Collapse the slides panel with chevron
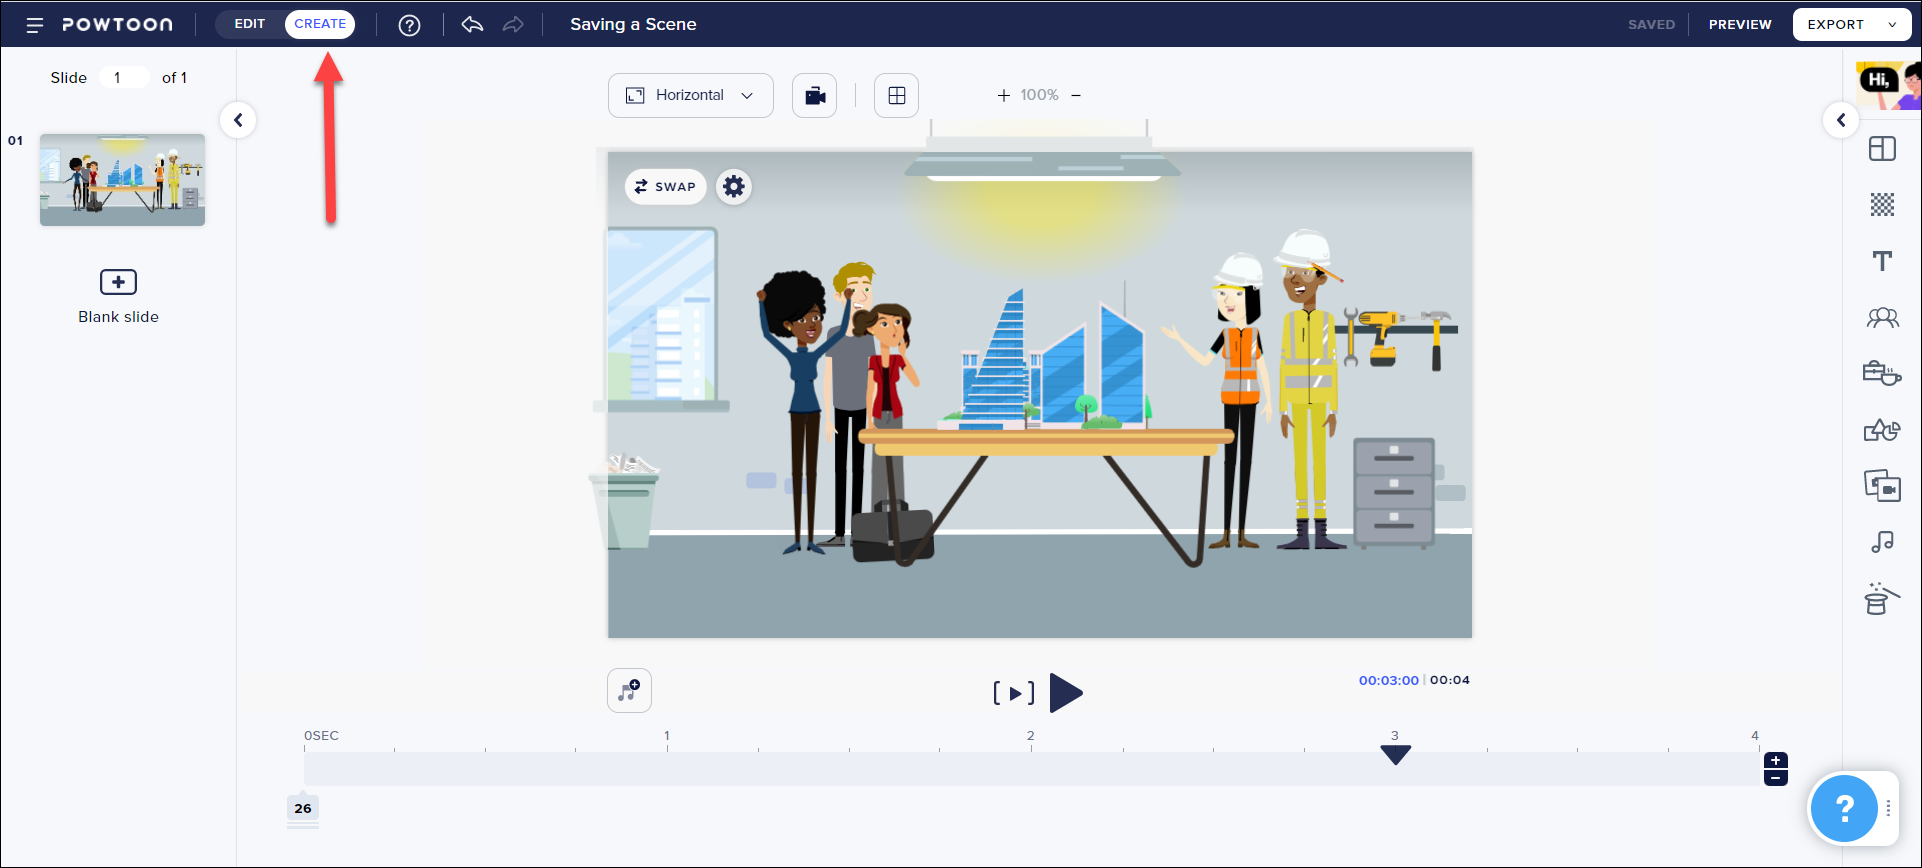Viewport: 1922px width, 868px height. click(x=238, y=120)
